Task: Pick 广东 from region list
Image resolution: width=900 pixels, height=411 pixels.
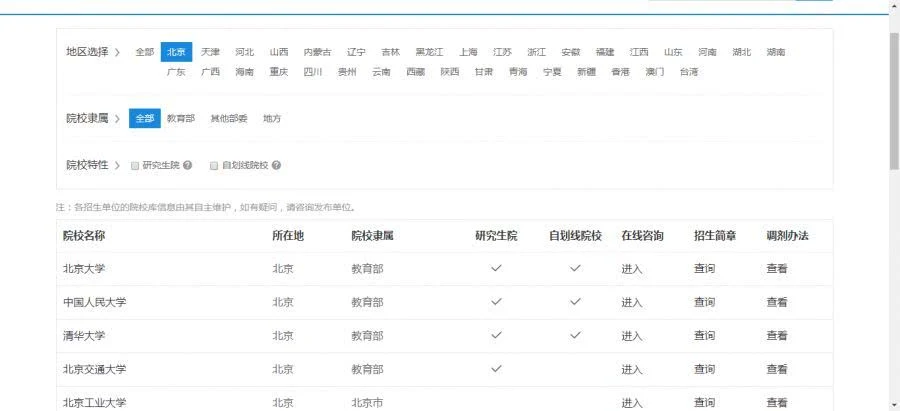Action: point(176,72)
